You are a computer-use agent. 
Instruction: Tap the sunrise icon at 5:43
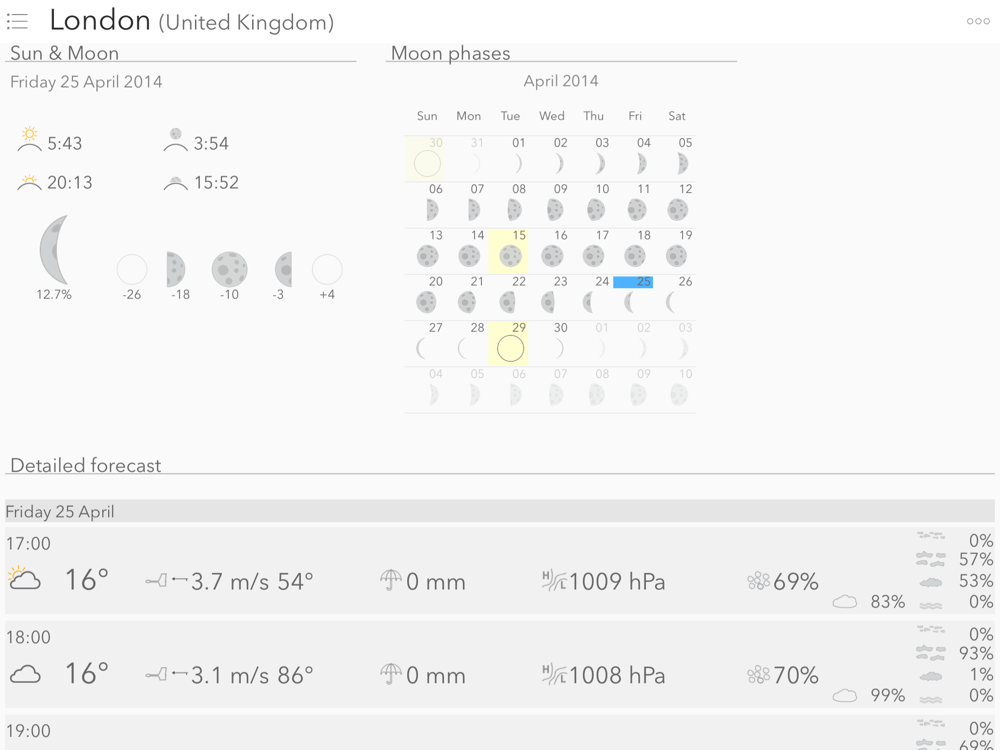[30, 140]
